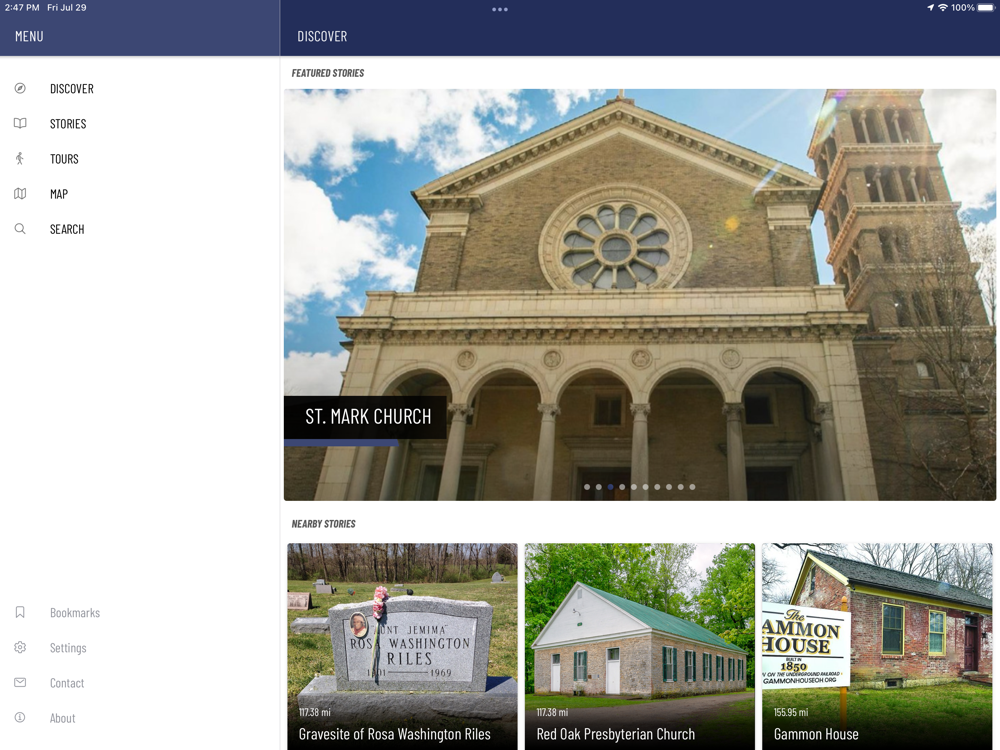This screenshot has width=1000, height=750.
Task: Open the Red Oak Presbyterian Church card
Action: 640,646
